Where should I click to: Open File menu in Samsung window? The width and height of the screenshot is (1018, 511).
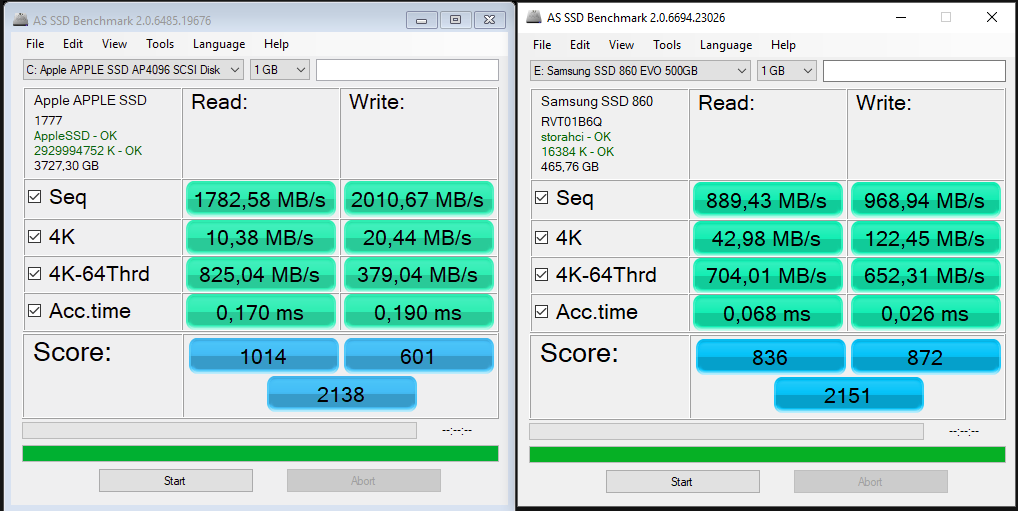tap(542, 45)
